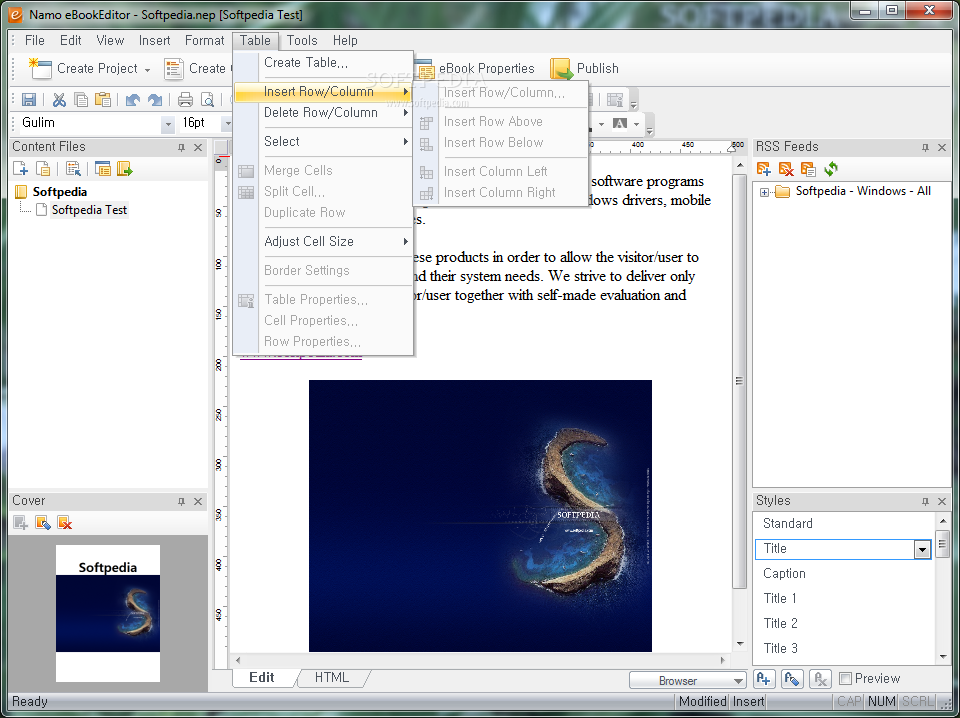The image size is (960, 718).
Task: Click the green Refresh RSS feeds icon
Action: (831, 169)
